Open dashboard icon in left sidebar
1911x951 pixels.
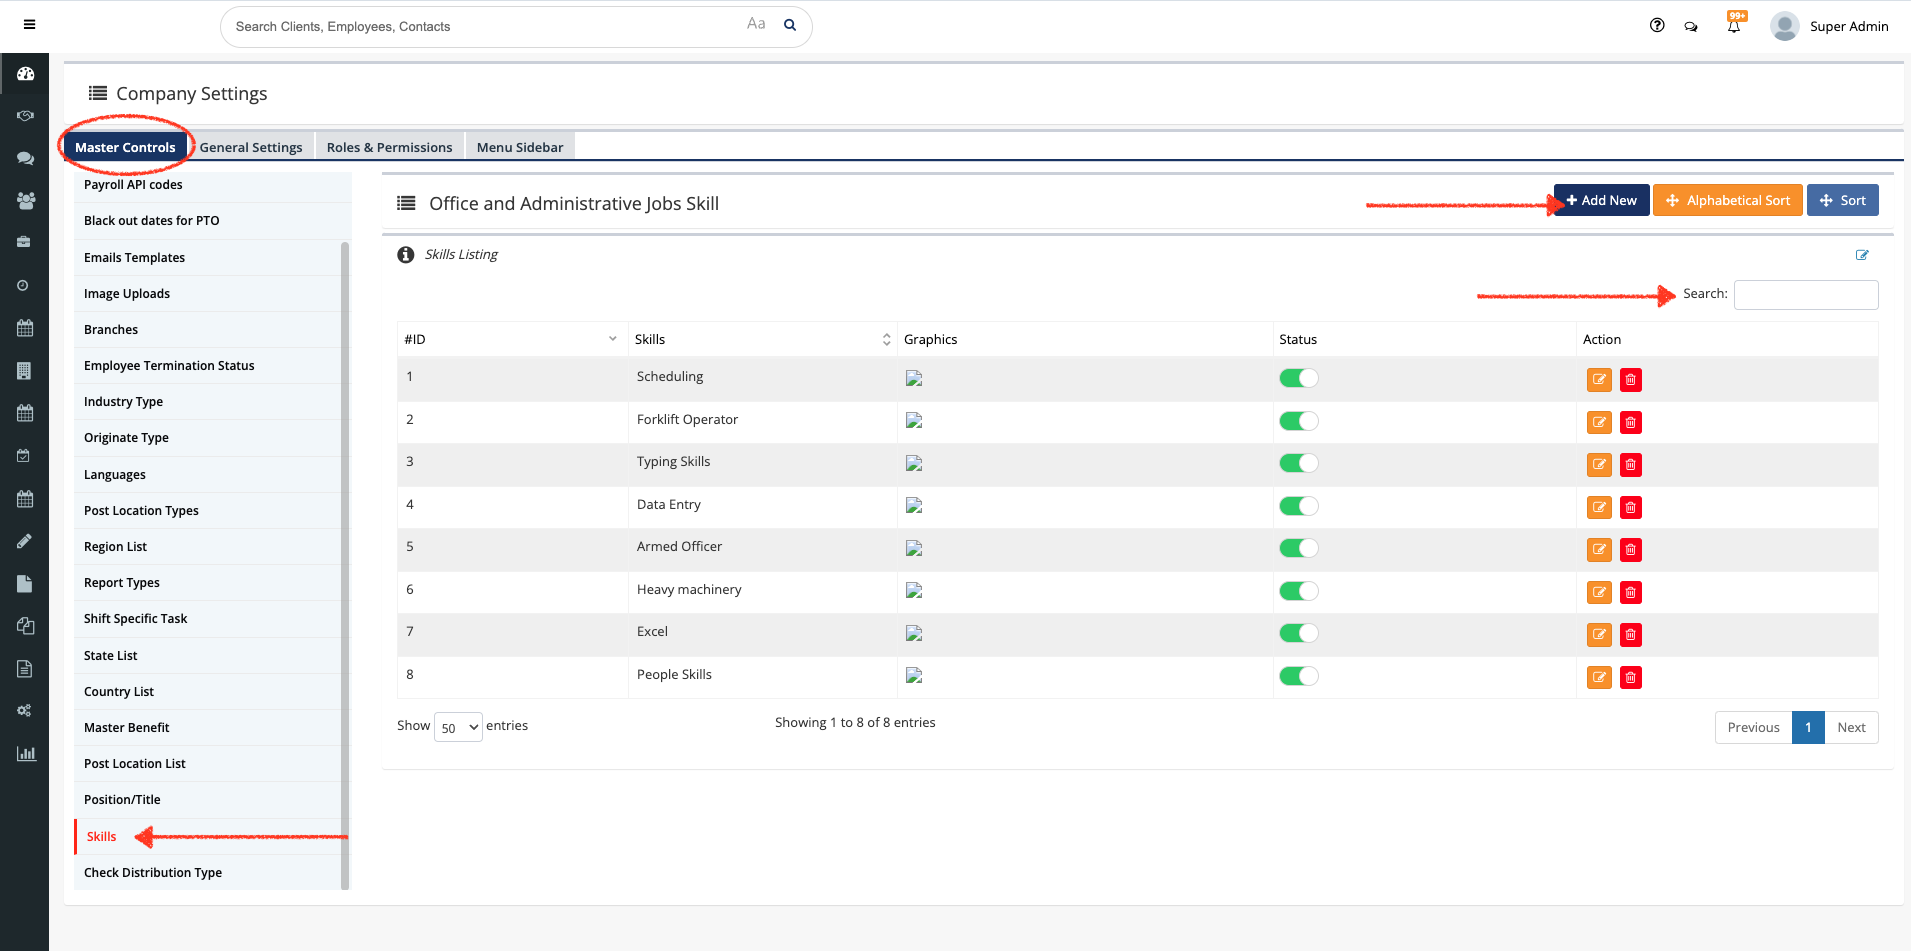(x=25, y=74)
